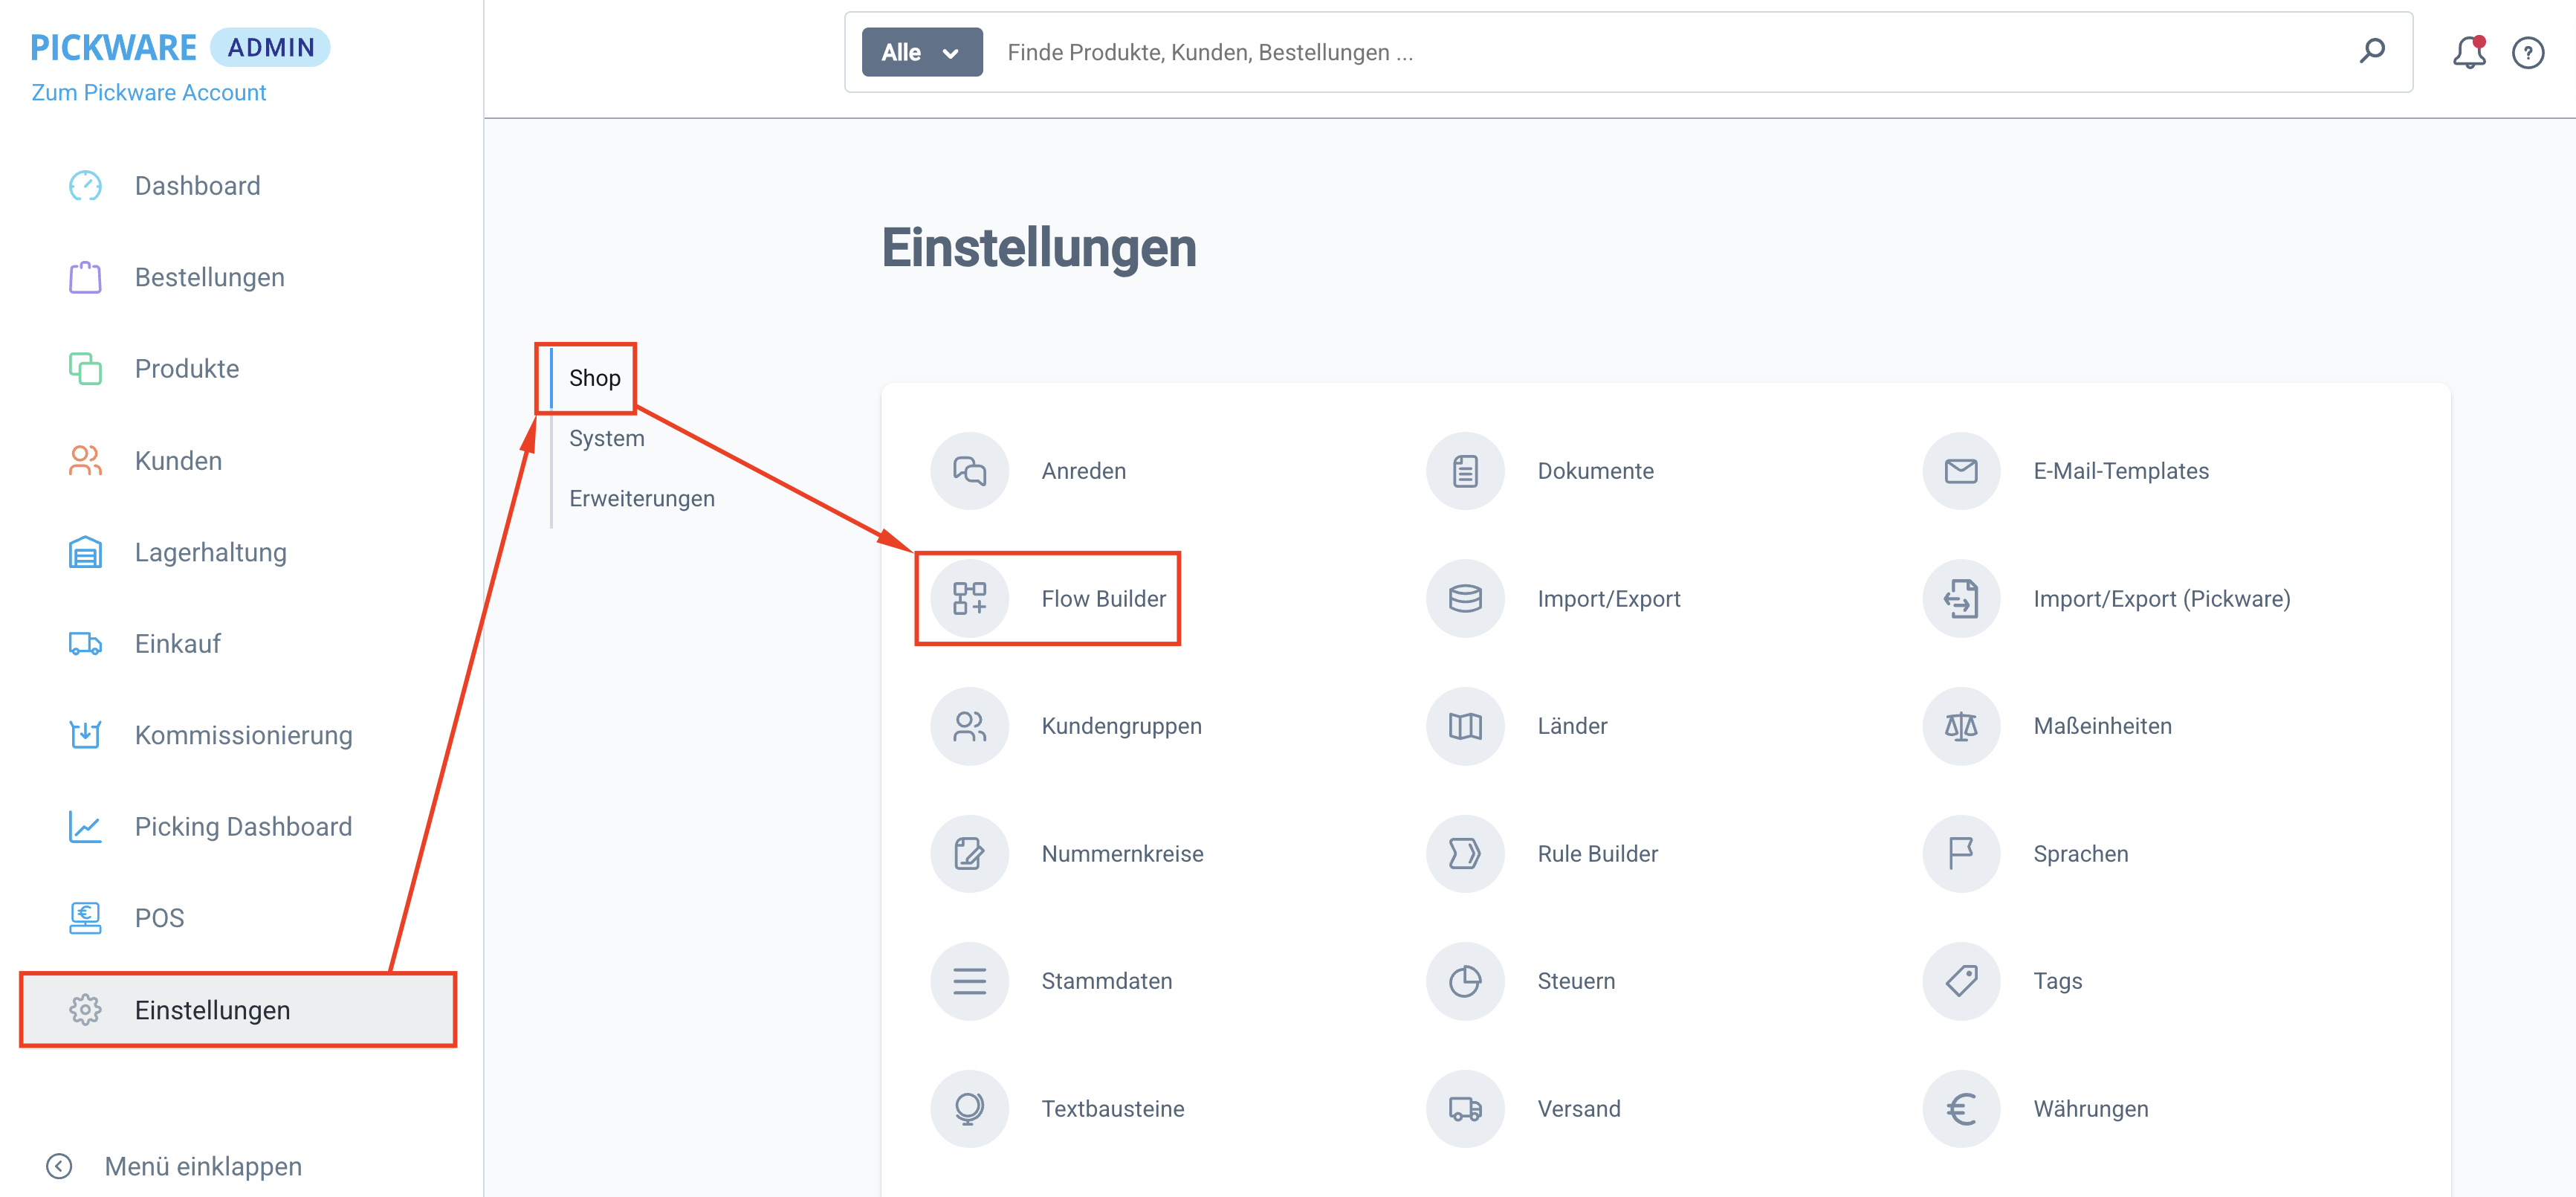Switch to the System settings tab
This screenshot has height=1197, width=2576.
(606, 438)
